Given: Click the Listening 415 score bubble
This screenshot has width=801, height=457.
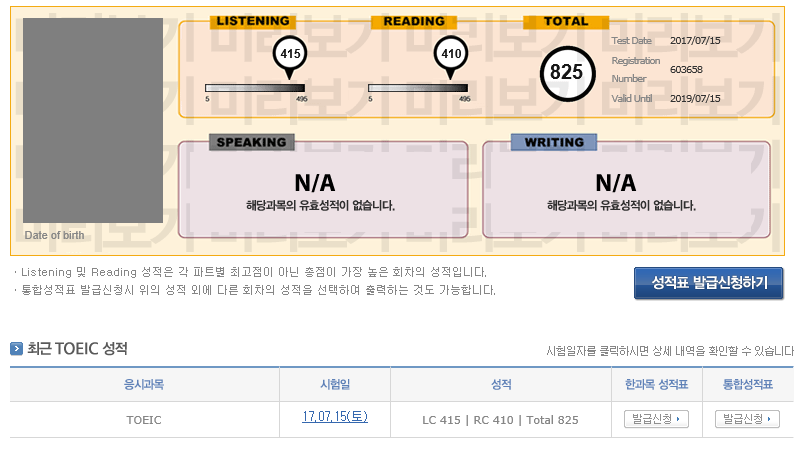Looking at the screenshot, I should point(290,54).
